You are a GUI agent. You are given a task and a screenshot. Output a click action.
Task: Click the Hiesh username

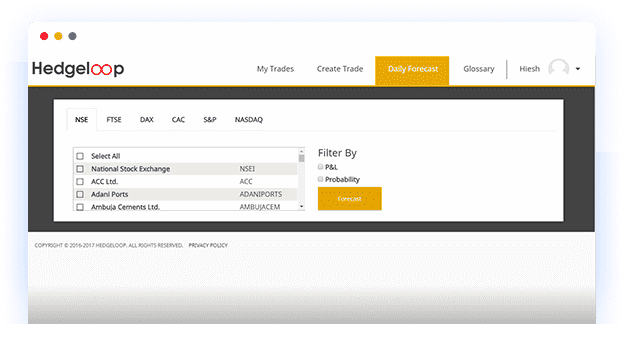click(530, 69)
